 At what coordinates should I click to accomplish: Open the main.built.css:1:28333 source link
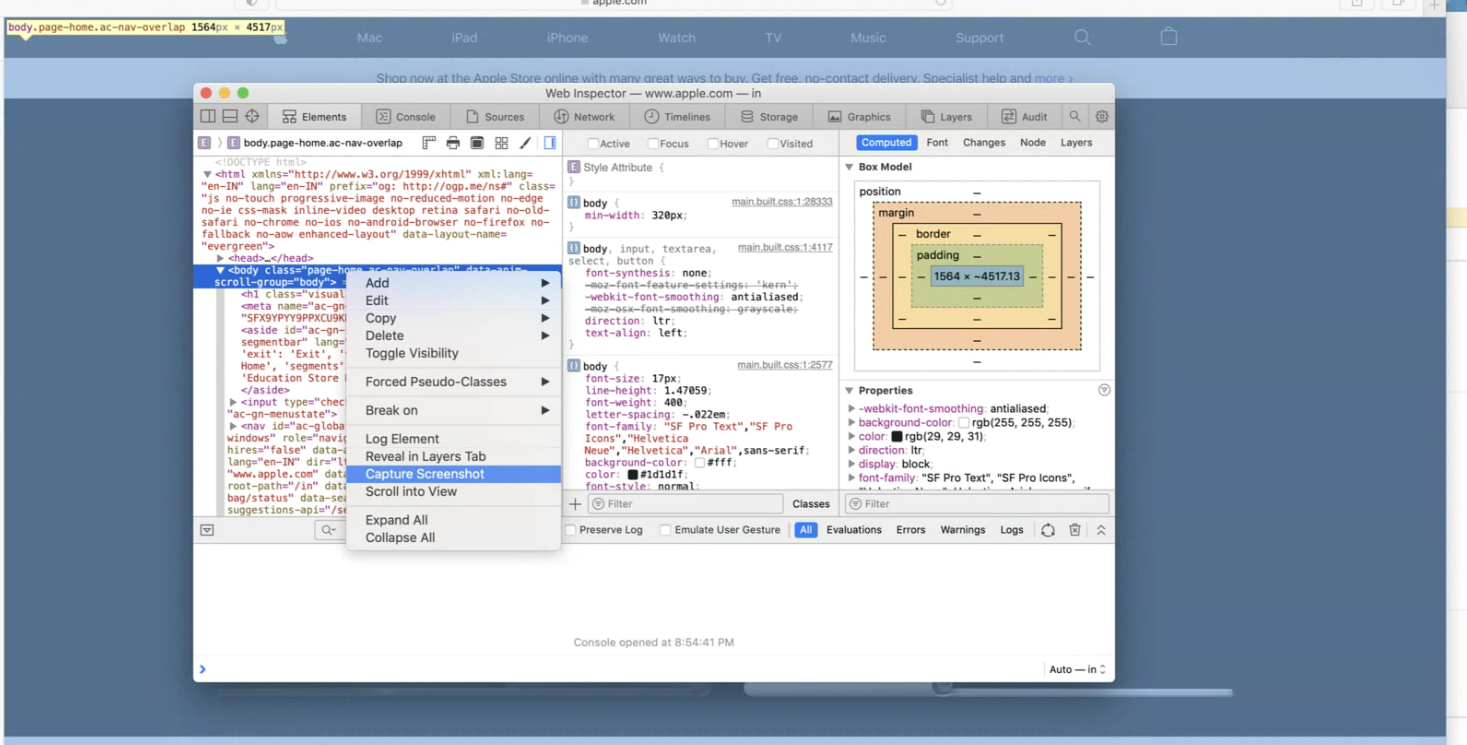coord(781,202)
